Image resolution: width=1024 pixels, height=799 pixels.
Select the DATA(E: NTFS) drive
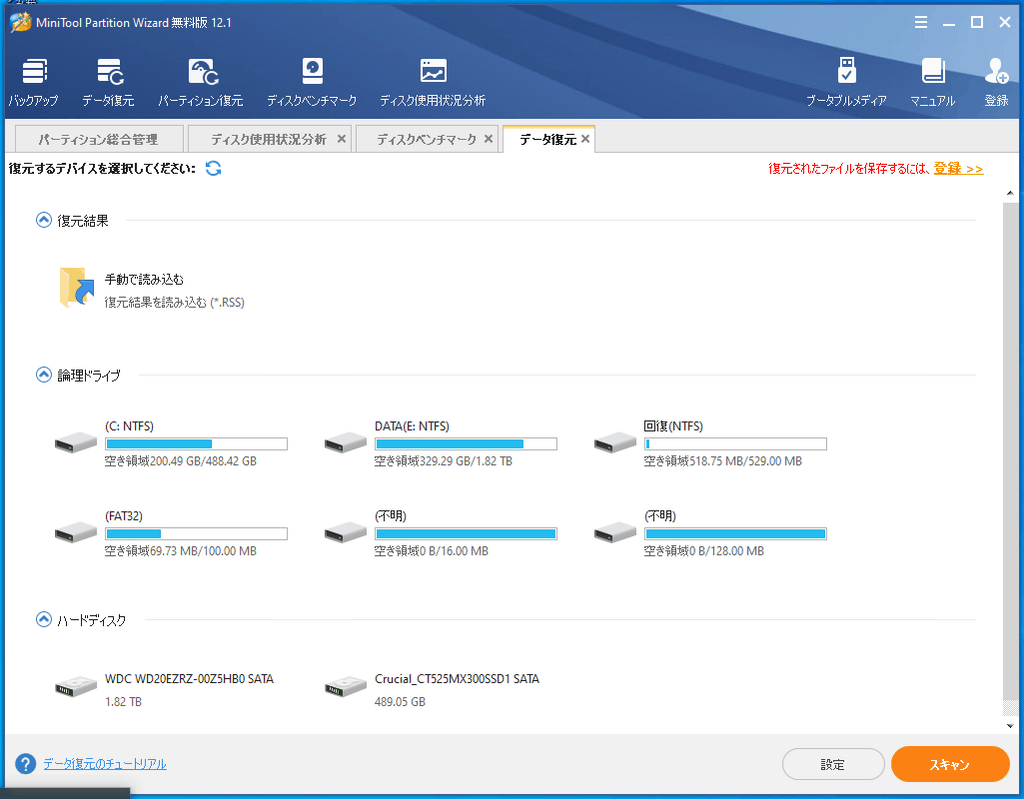click(x=440, y=443)
